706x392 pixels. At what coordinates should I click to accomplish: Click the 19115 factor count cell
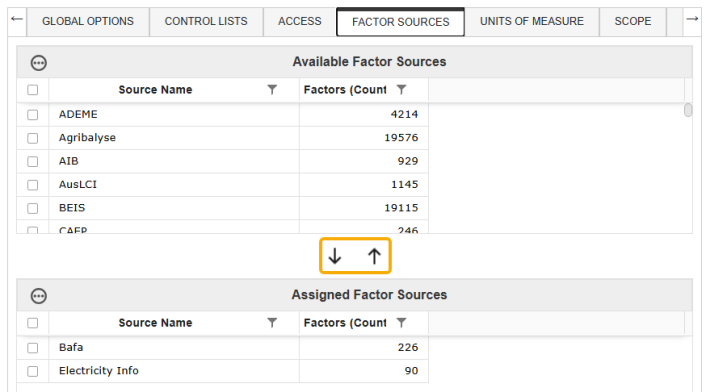coord(364,208)
